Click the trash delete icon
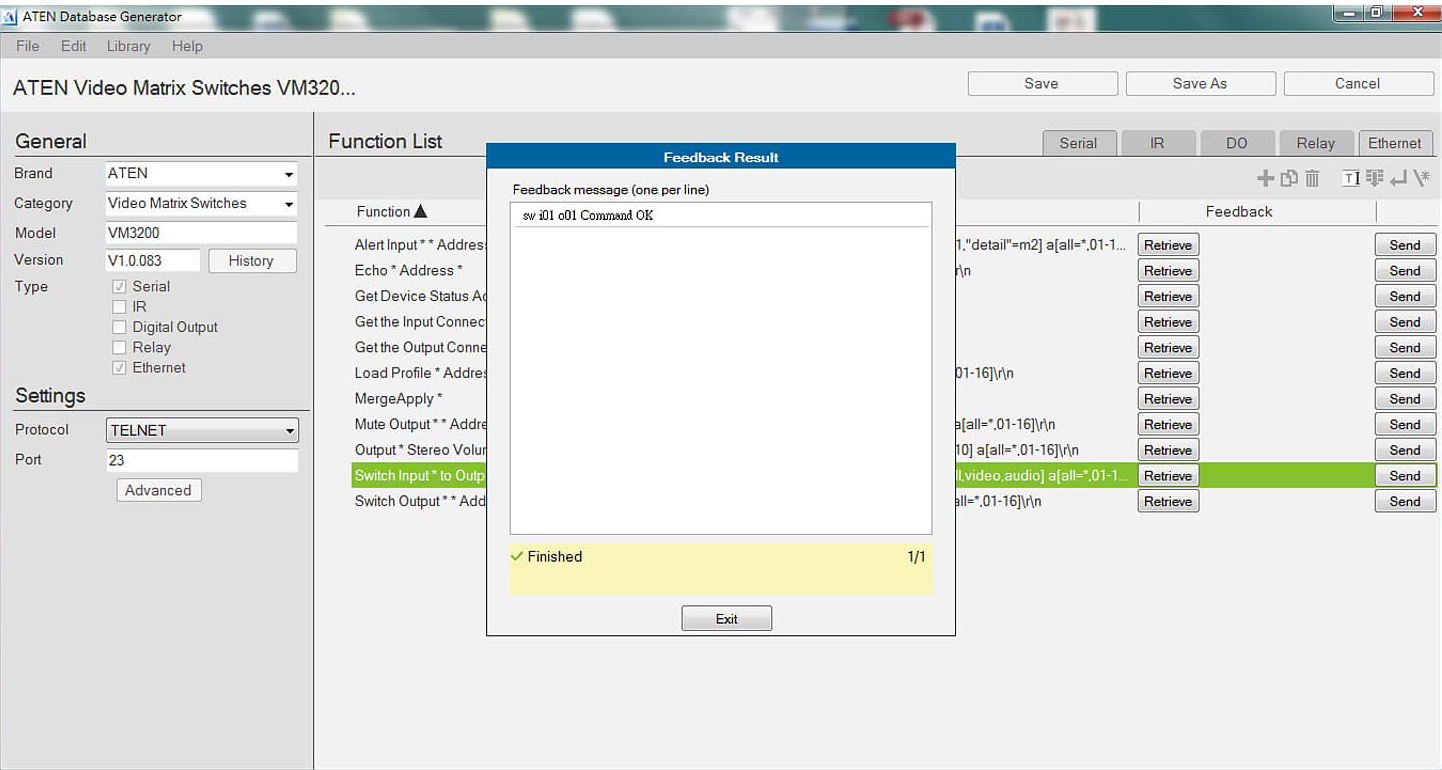Image resolution: width=1442 pixels, height=770 pixels. (1312, 178)
